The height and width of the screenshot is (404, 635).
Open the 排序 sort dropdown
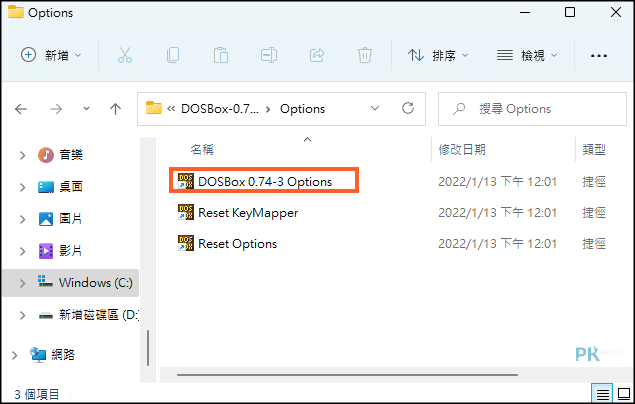point(438,55)
